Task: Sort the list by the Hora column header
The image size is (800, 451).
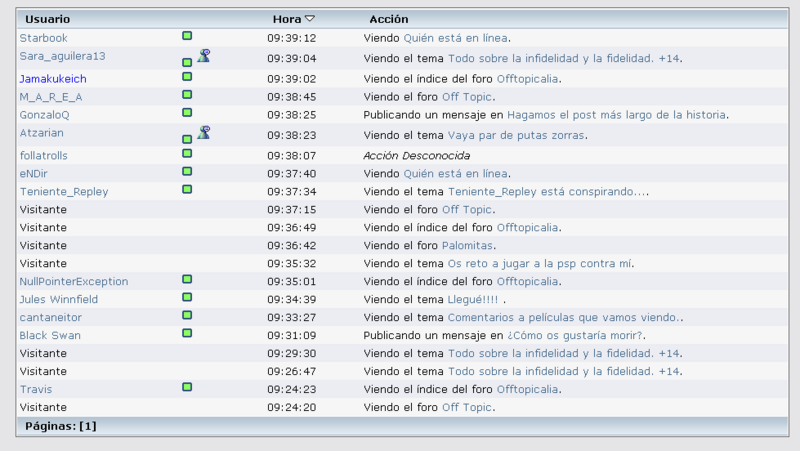Action: (x=287, y=19)
